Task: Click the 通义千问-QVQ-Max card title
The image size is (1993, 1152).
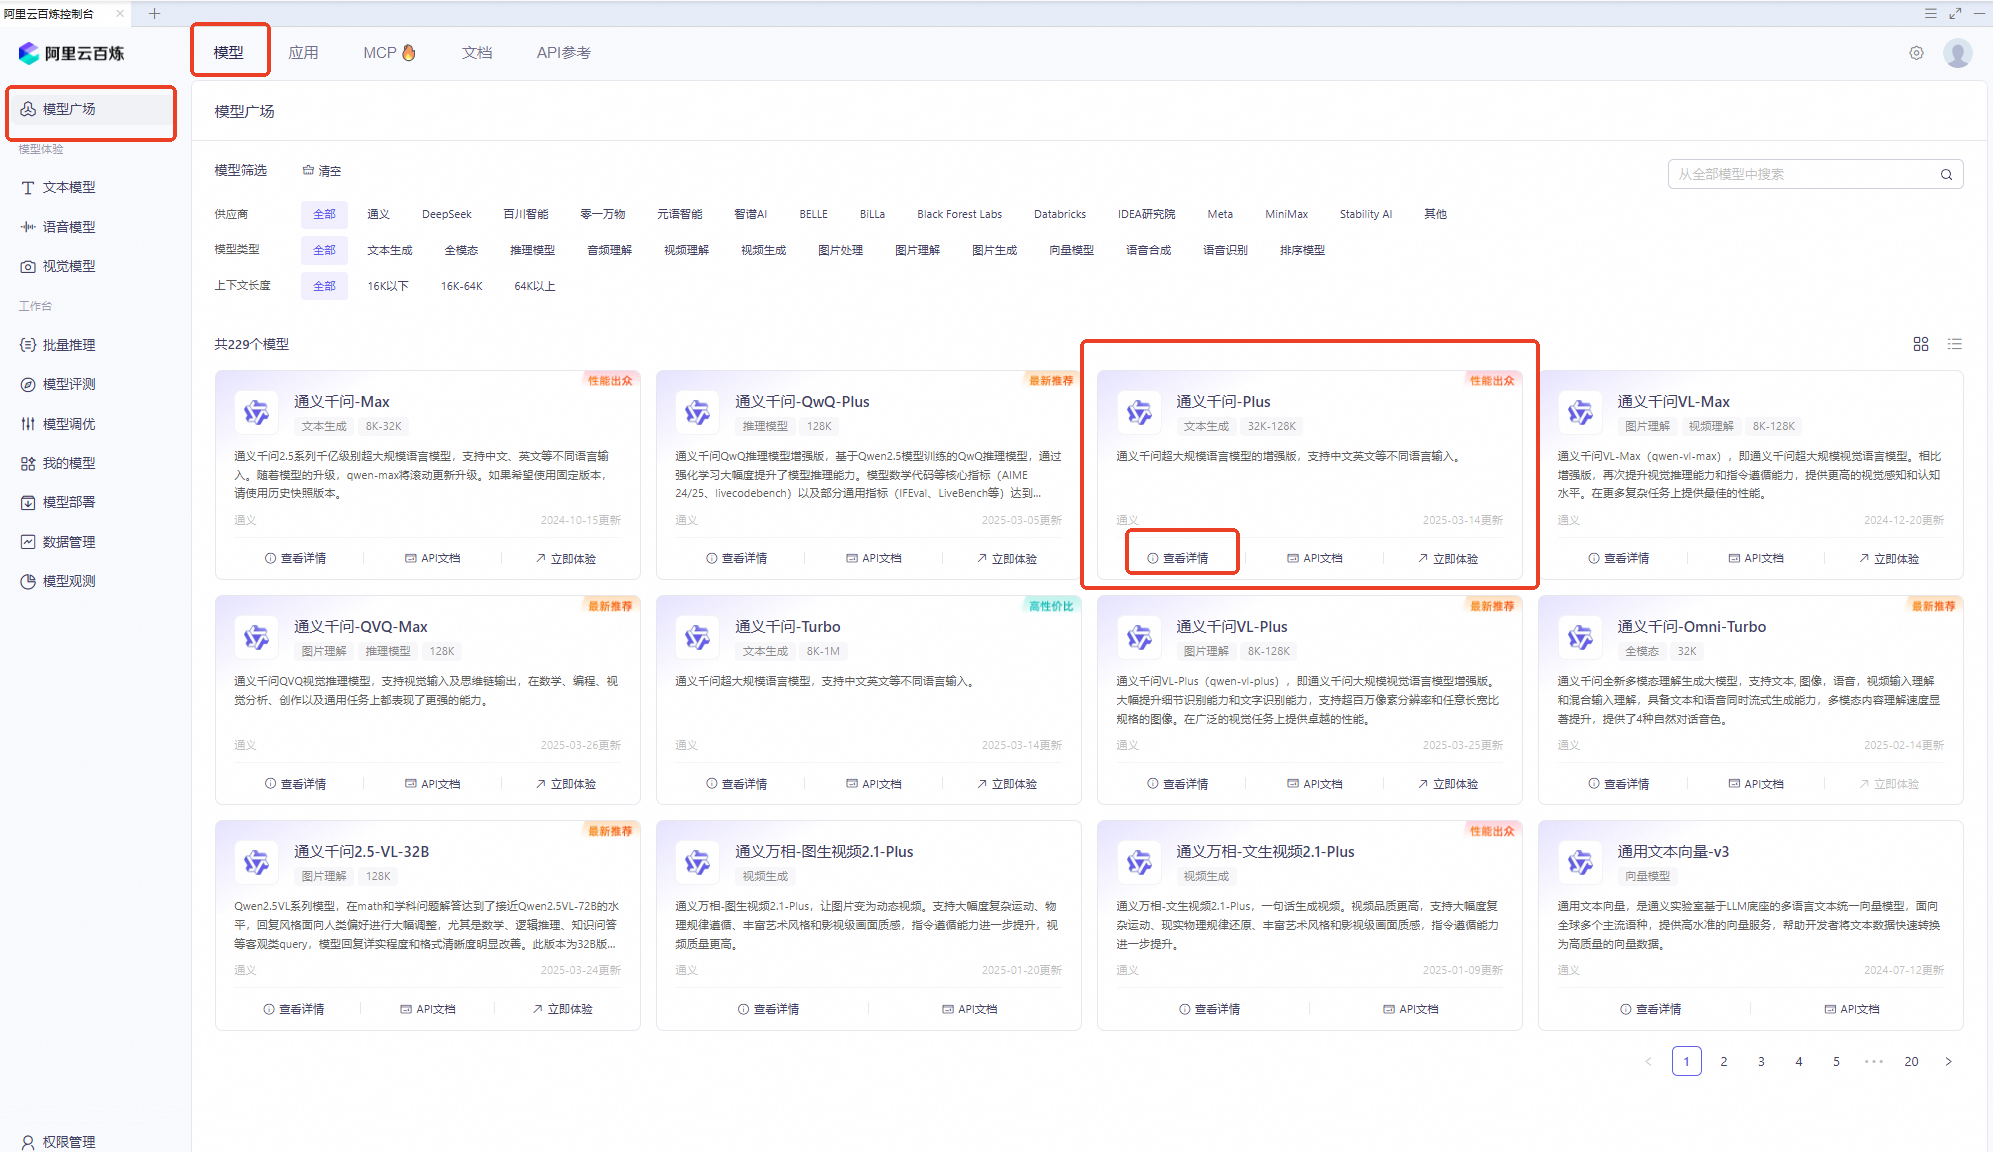Action: tap(360, 627)
